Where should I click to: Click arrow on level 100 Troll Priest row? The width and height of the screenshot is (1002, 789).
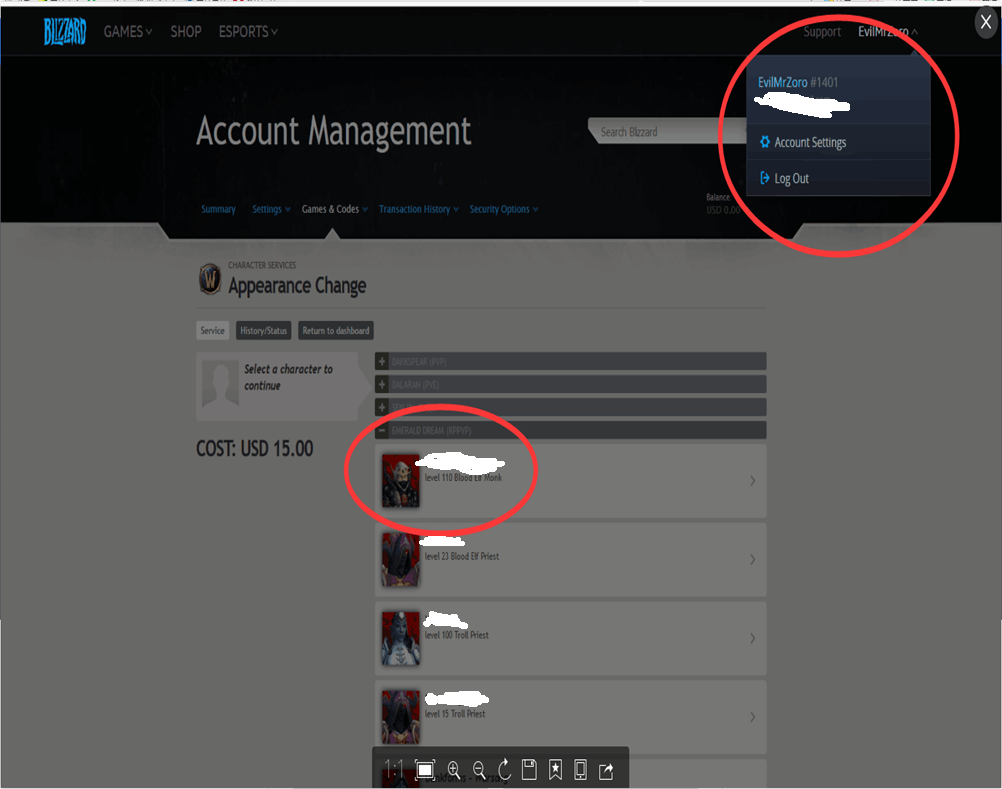pyautogui.click(x=752, y=638)
